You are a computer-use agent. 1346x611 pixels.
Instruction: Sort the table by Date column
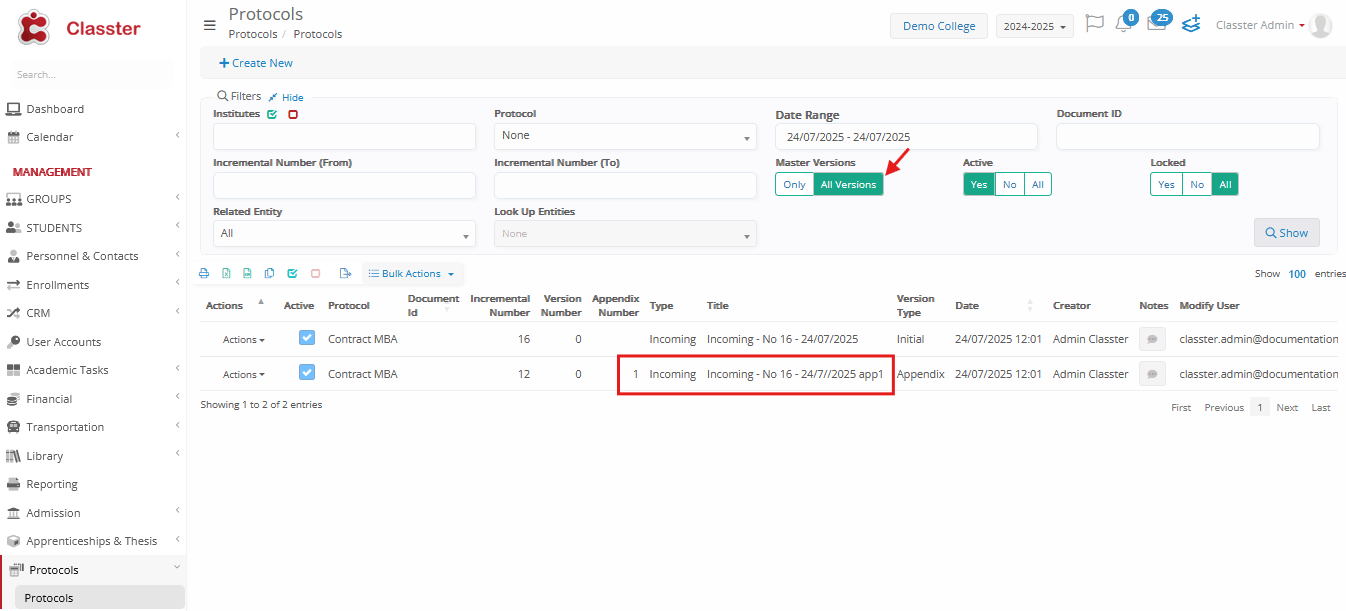pyautogui.click(x=967, y=305)
